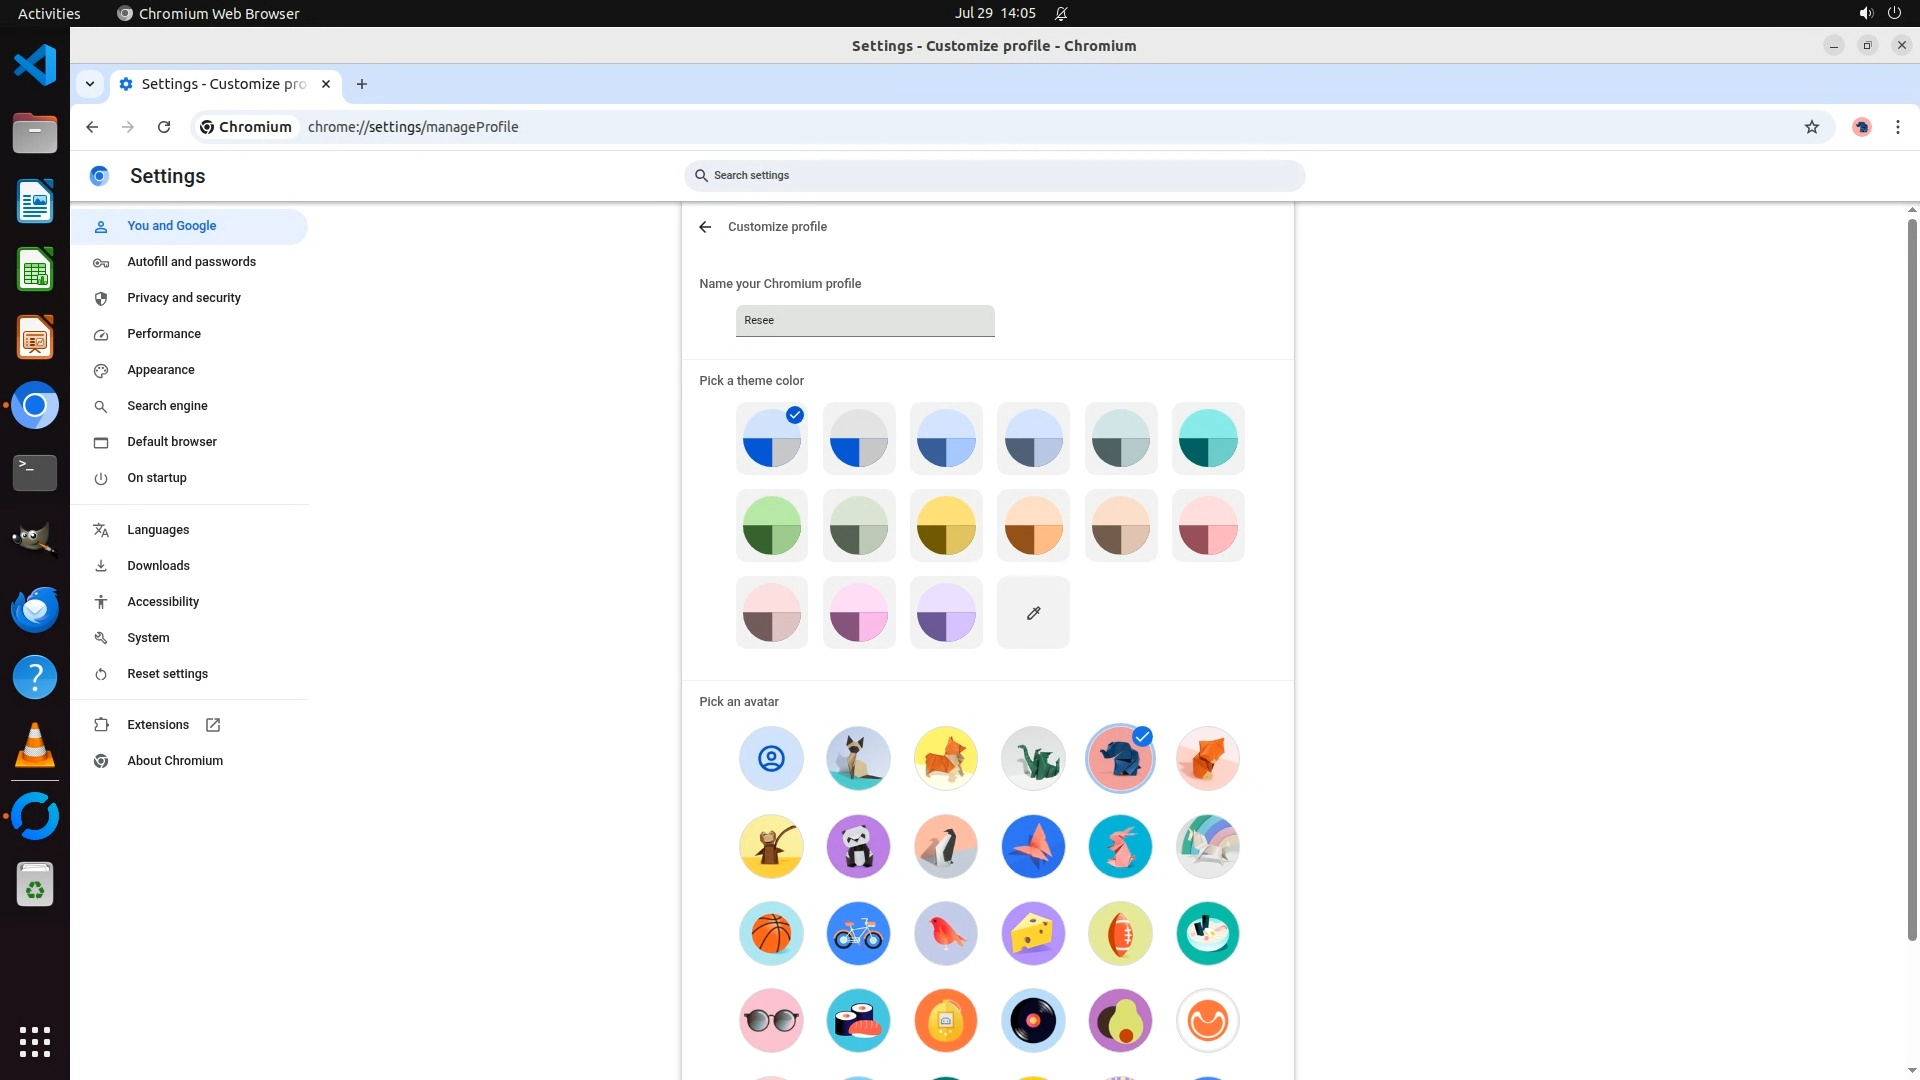Viewport: 1920px width, 1080px height.
Task: Click the back arrow beside Customize profile
Action: click(x=705, y=227)
